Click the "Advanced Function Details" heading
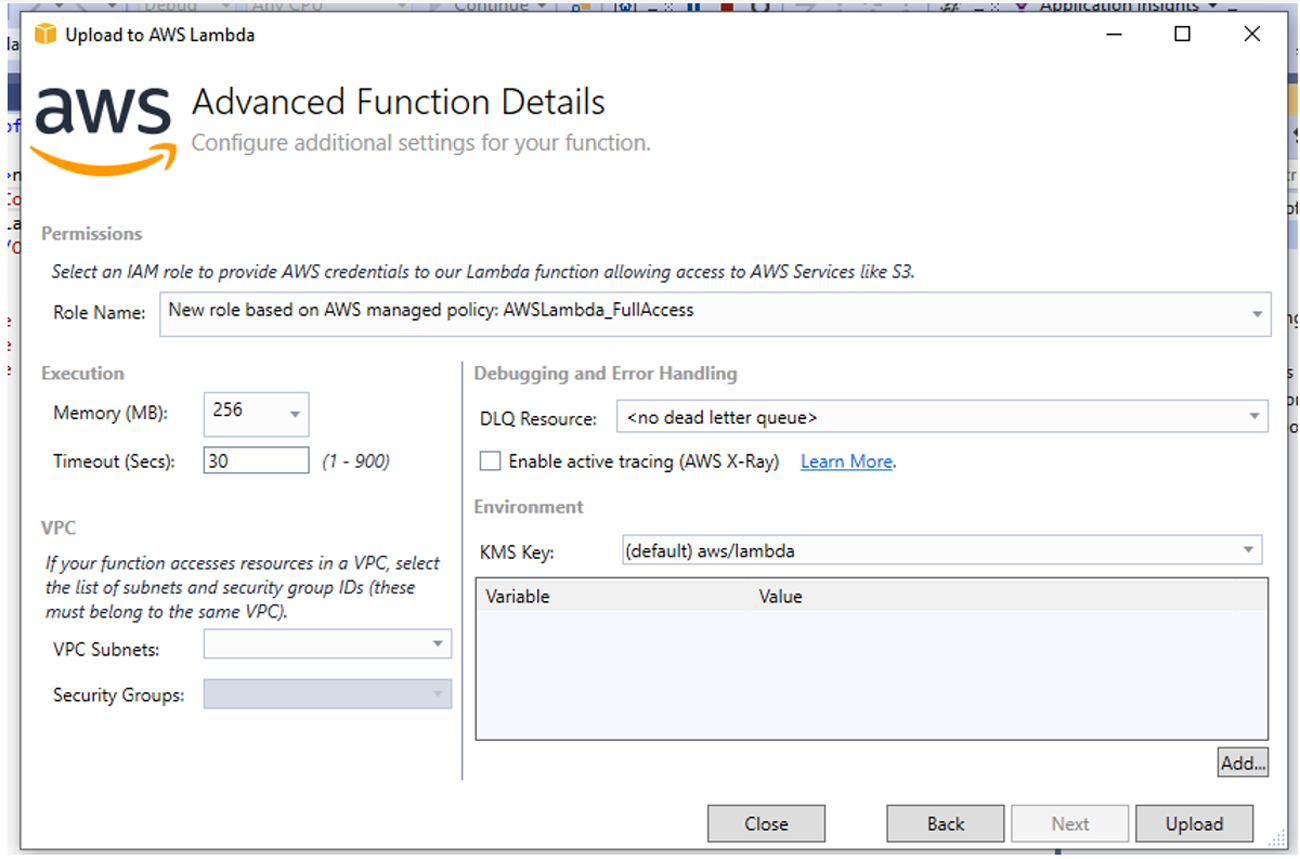Viewport: 1300px width, 859px height. (x=398, y=102)
